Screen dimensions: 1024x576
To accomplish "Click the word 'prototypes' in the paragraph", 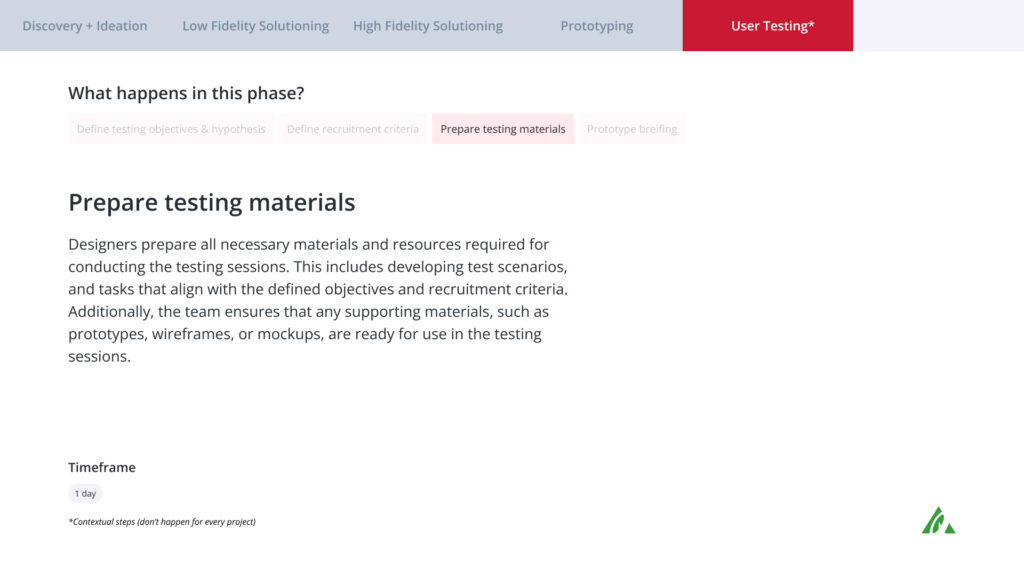I will click(108, 334).
